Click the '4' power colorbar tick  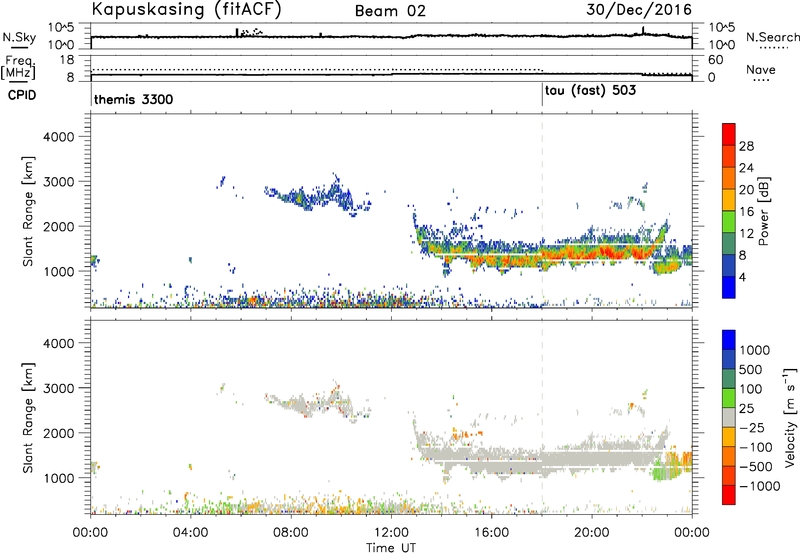(742, 277)
